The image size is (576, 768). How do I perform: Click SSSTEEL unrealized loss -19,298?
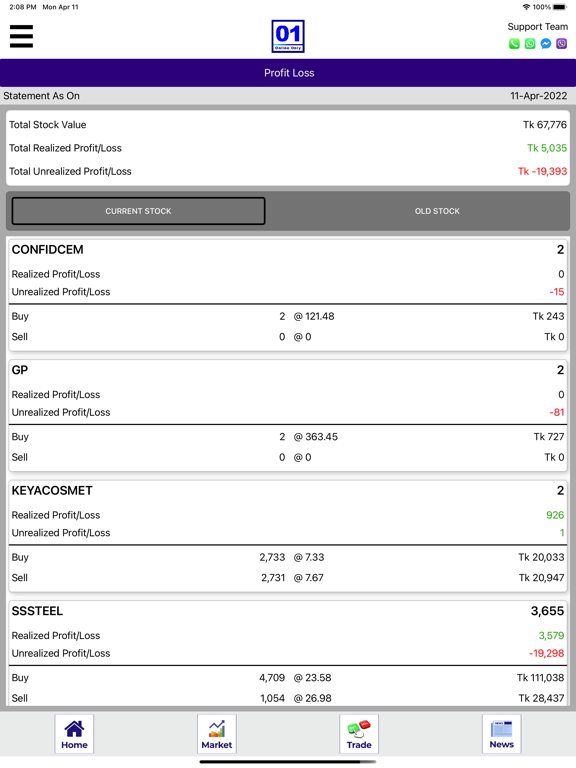click(546, 653)
